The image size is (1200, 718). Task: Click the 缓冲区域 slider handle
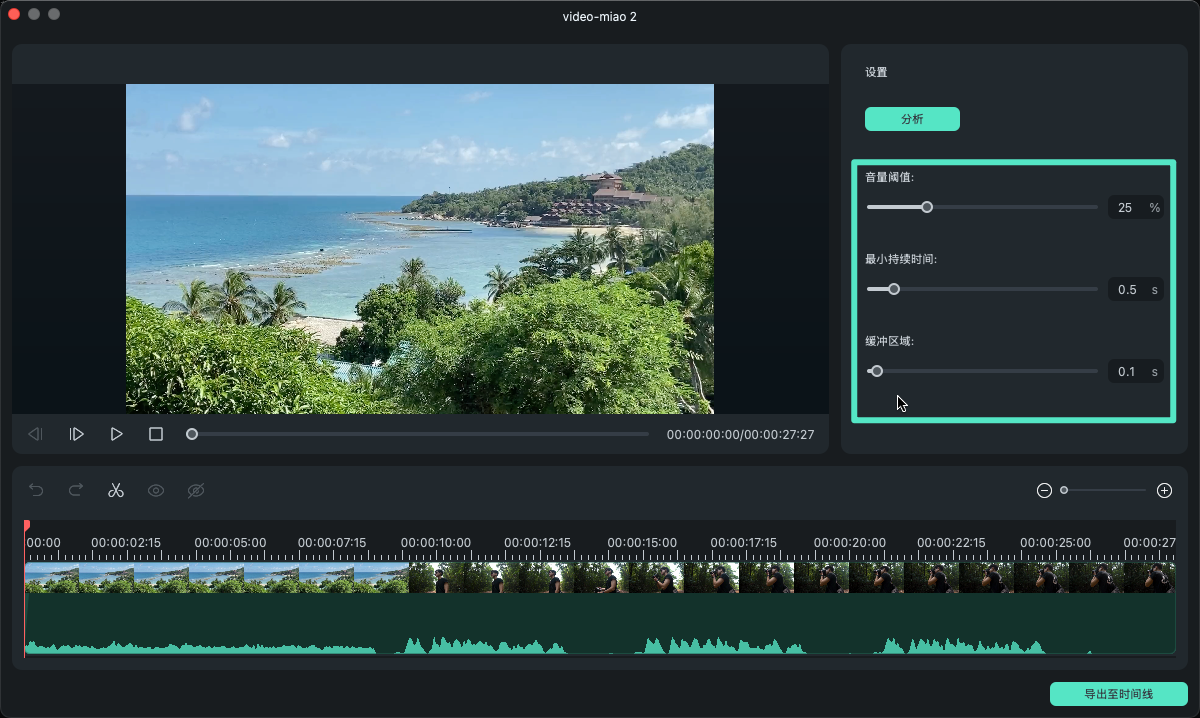877,371
